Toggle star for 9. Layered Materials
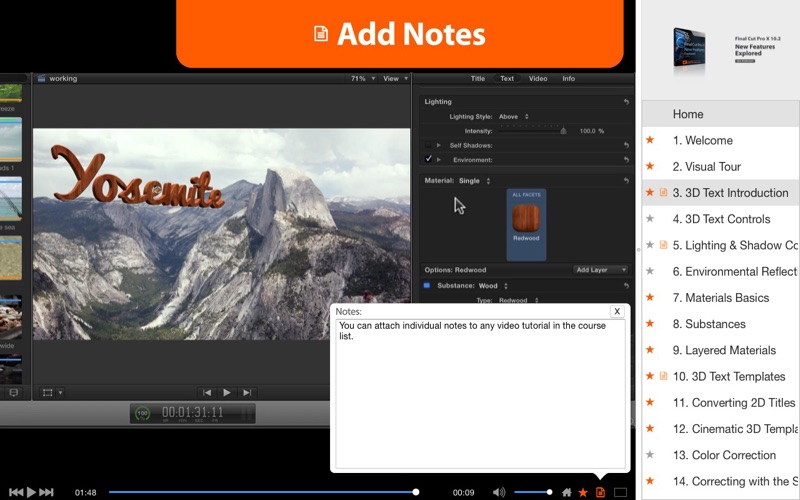This screenshot has width=800, height=500. (x=650, y=349)
